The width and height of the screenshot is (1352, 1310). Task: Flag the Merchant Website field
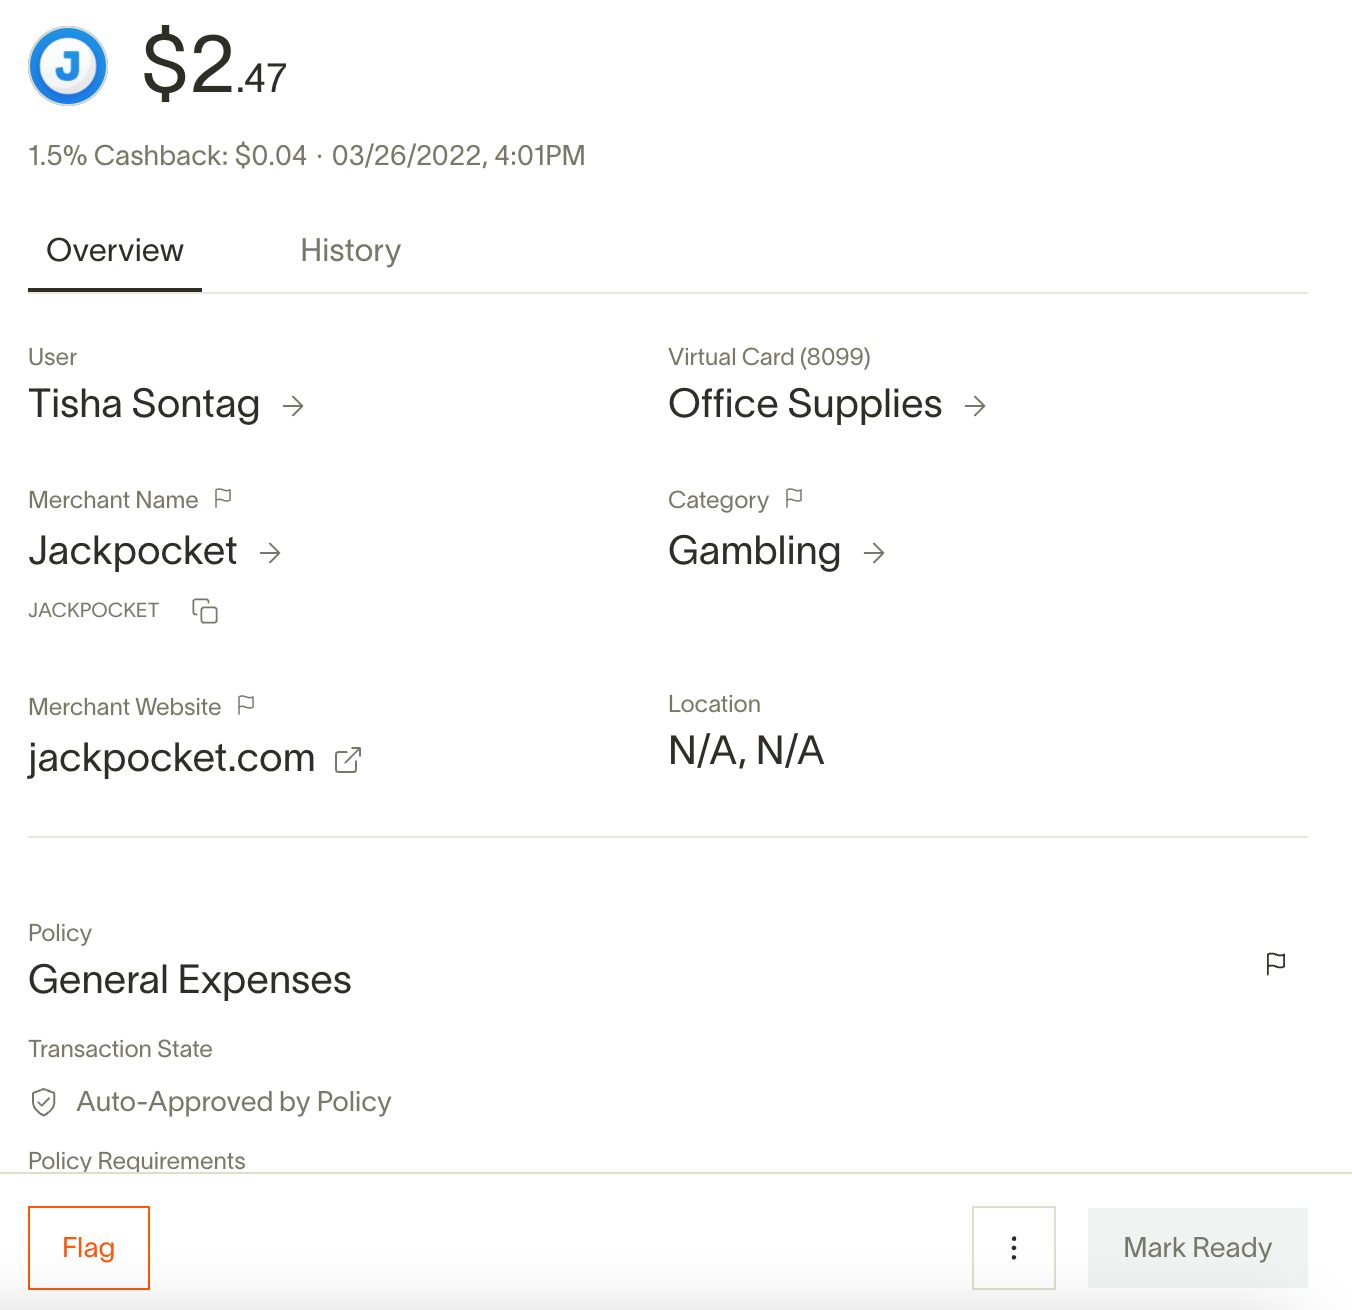pos(246,705)
